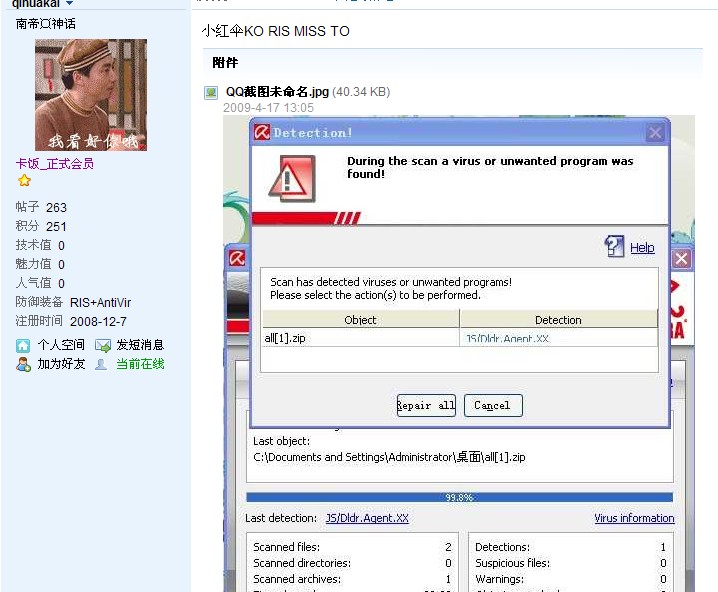Click the 发短消息 envelope icon
718x592 pixels.
click(x=103, y=345)
